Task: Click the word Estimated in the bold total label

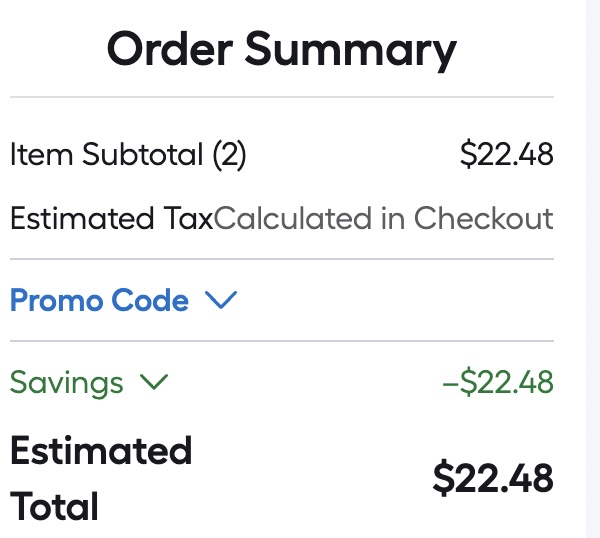Action: point(101,451)
